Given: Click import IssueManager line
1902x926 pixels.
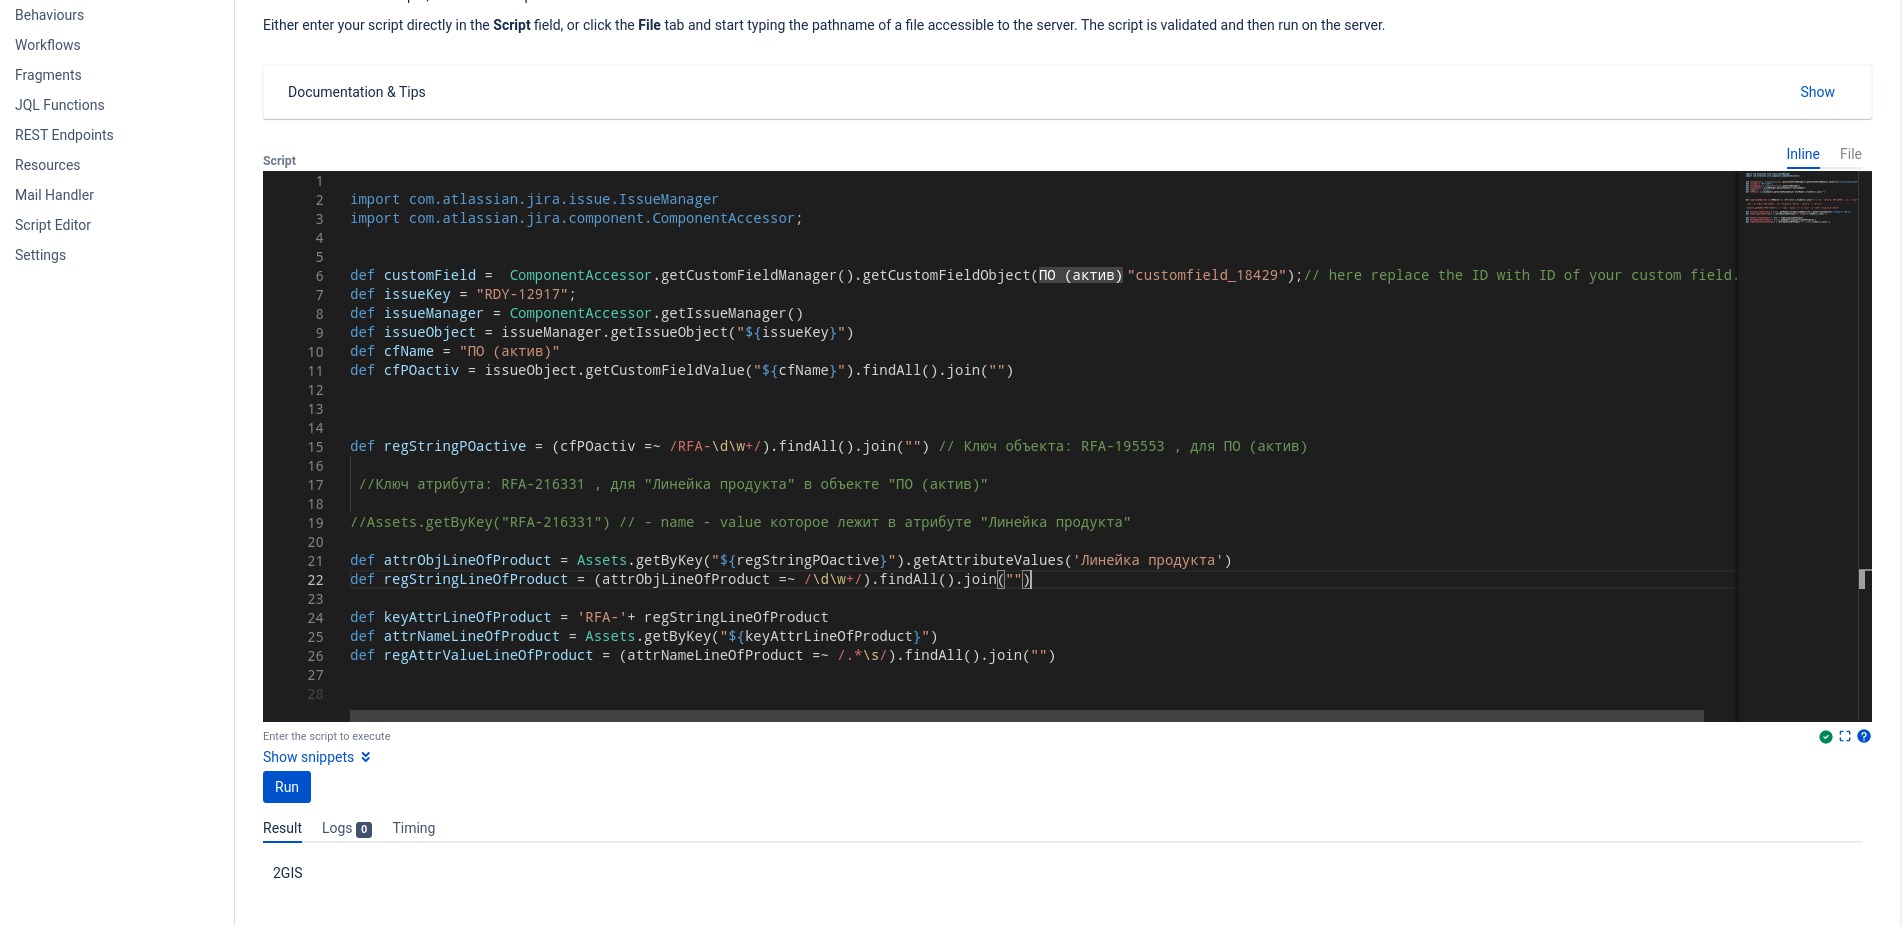Looking at the screenshot, I should coord(534,199).
